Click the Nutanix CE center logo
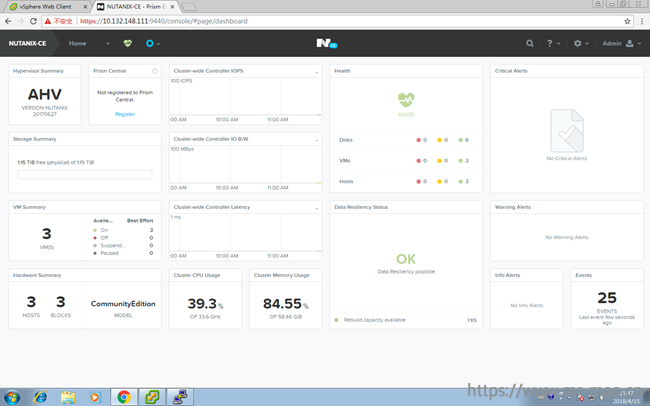650x406 pixels. pyautogui.click(x=327, y=43)
